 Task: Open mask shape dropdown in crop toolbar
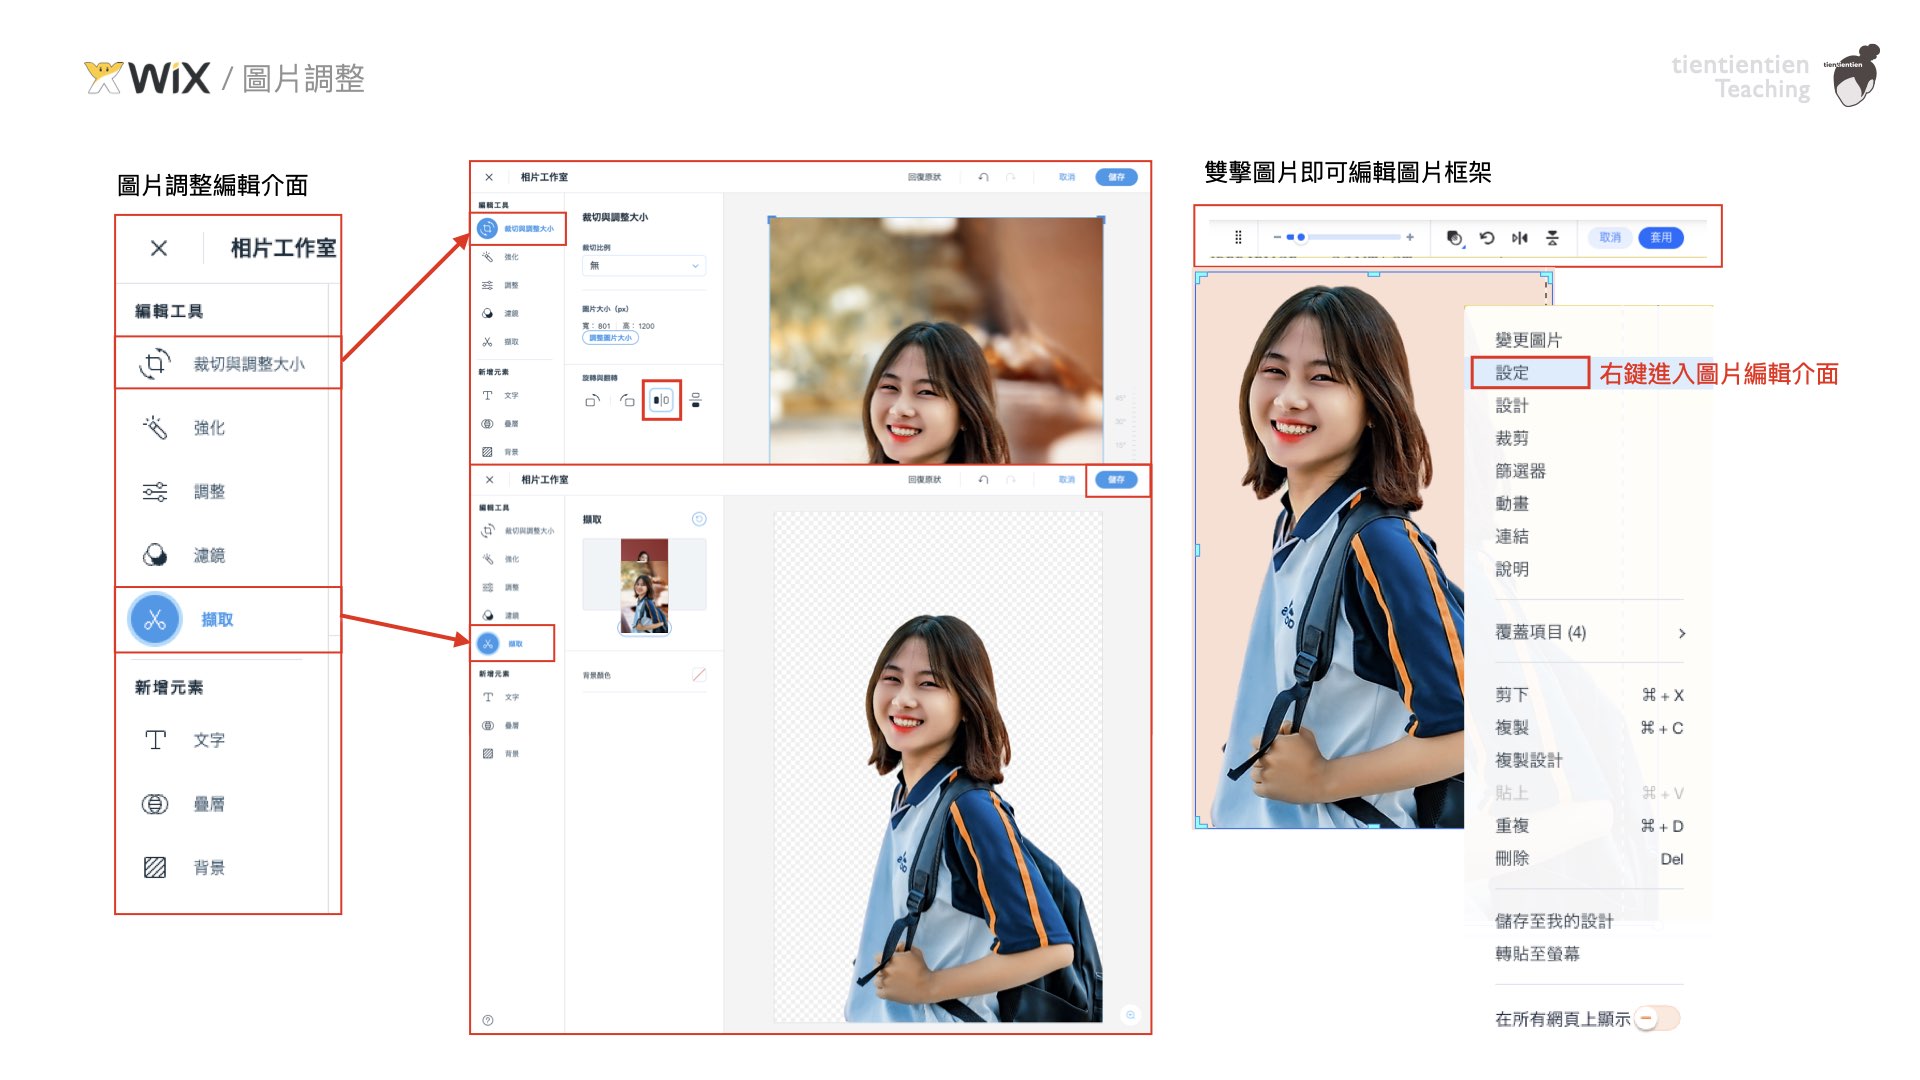click(x=1455, y=238)
